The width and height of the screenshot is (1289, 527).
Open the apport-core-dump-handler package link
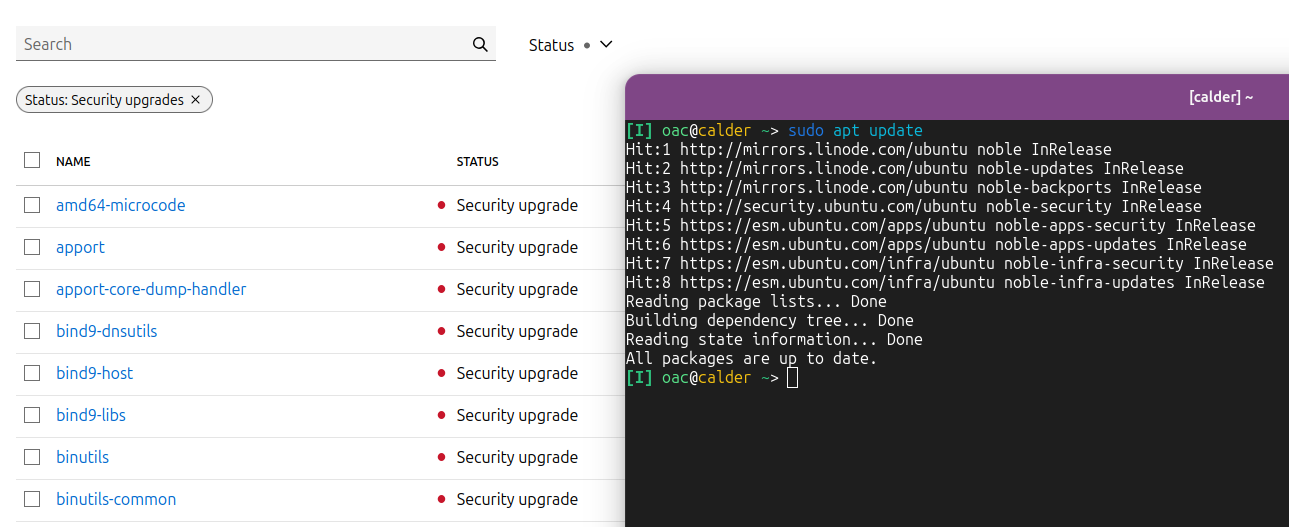pyautogui.click(x=151, y=289)
